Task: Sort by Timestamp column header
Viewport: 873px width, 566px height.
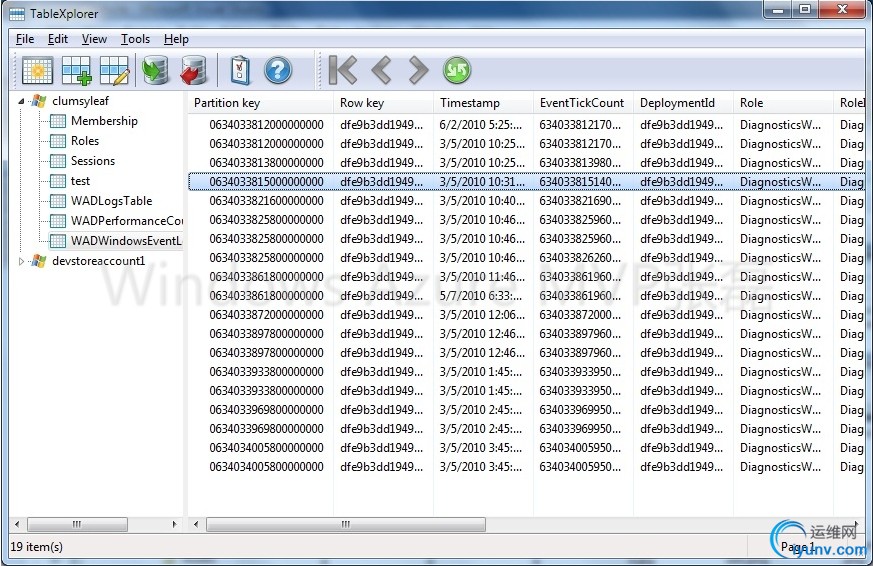Action: (x=483, y=103)
